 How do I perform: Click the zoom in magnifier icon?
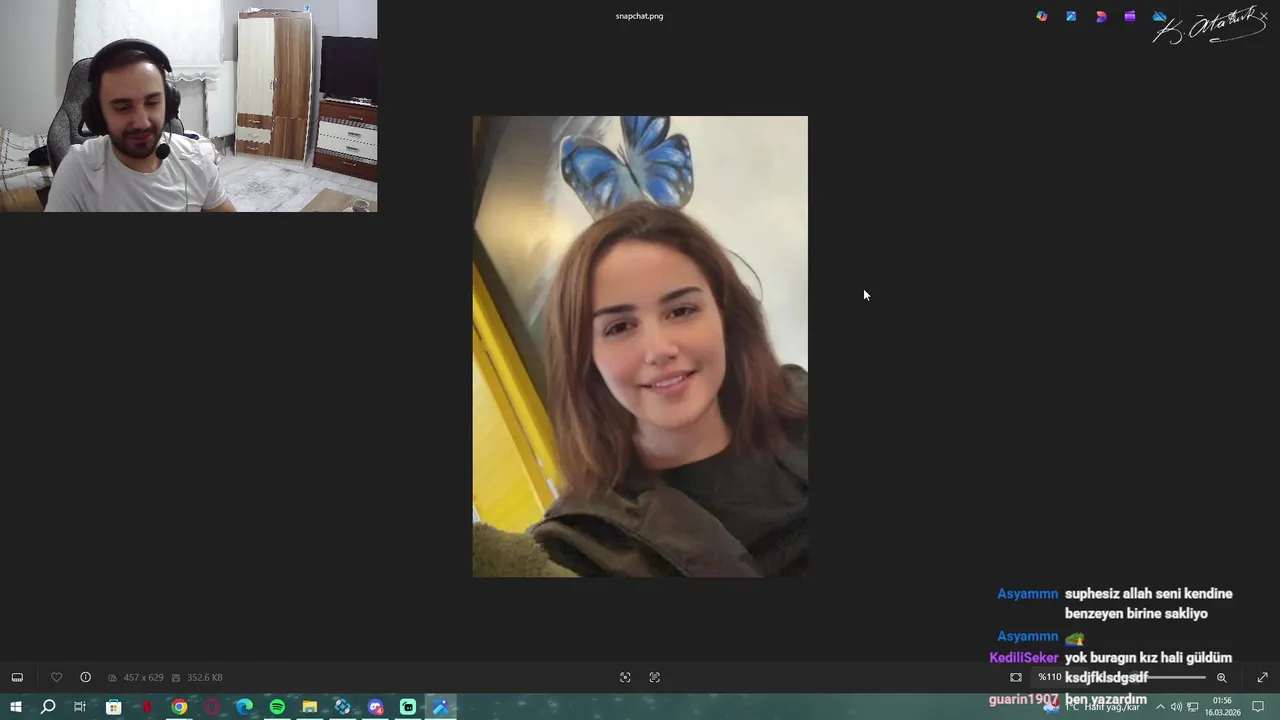click(x=1221, y=677)
